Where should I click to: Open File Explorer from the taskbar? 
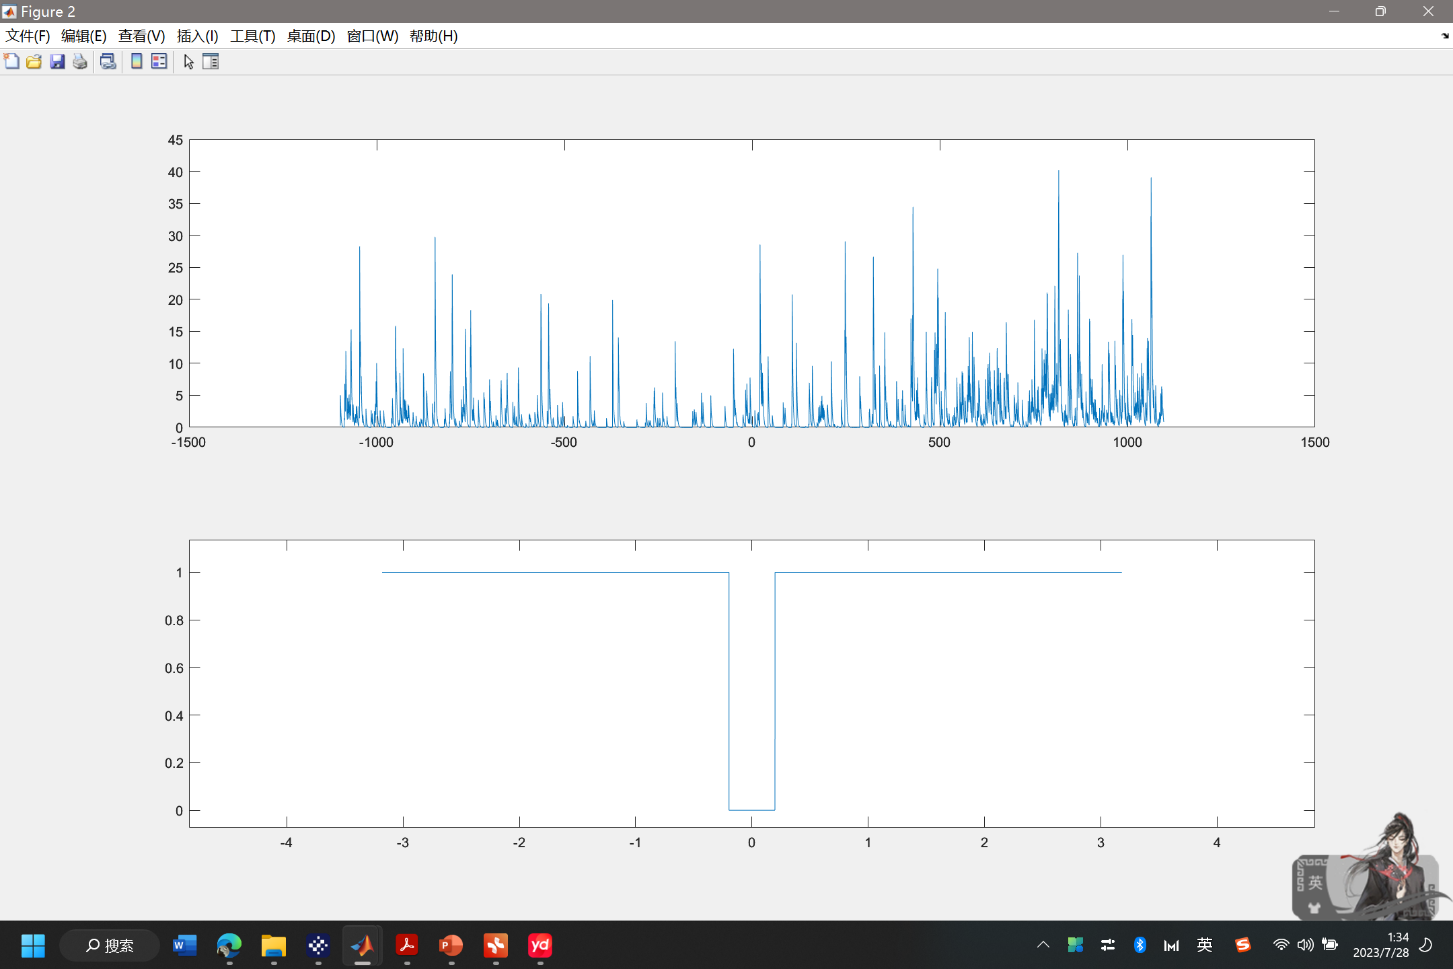click(x=273, y=945)
